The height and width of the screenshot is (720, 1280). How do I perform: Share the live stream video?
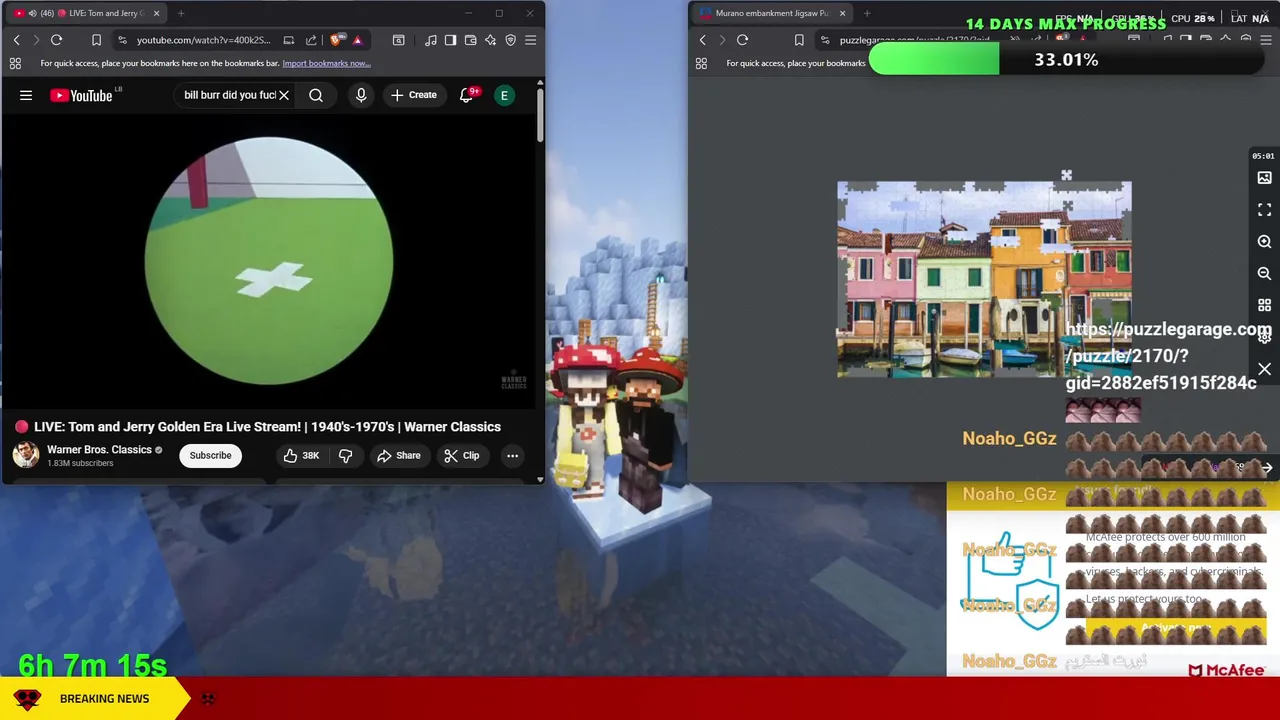click(x=399, y=456)
